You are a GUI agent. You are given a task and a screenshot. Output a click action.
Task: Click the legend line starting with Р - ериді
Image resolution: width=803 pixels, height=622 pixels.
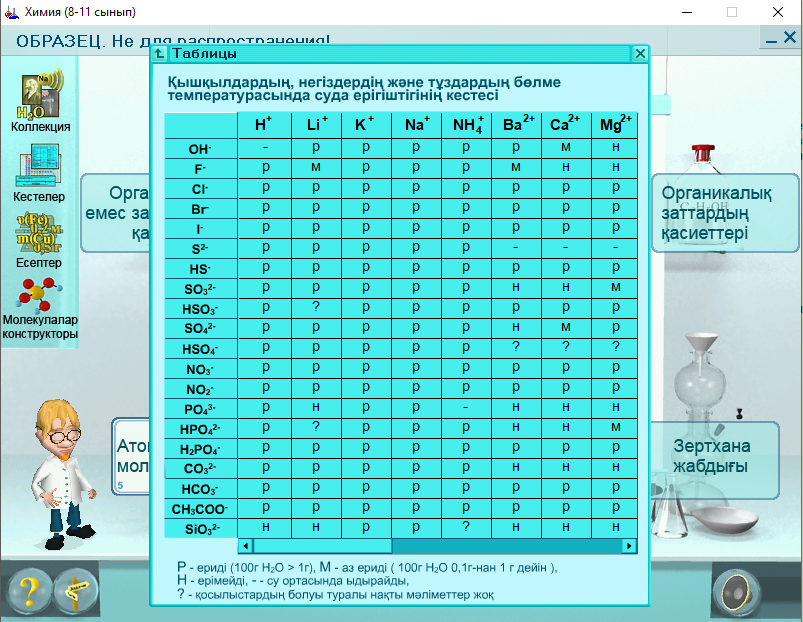(x=367, y=567)
